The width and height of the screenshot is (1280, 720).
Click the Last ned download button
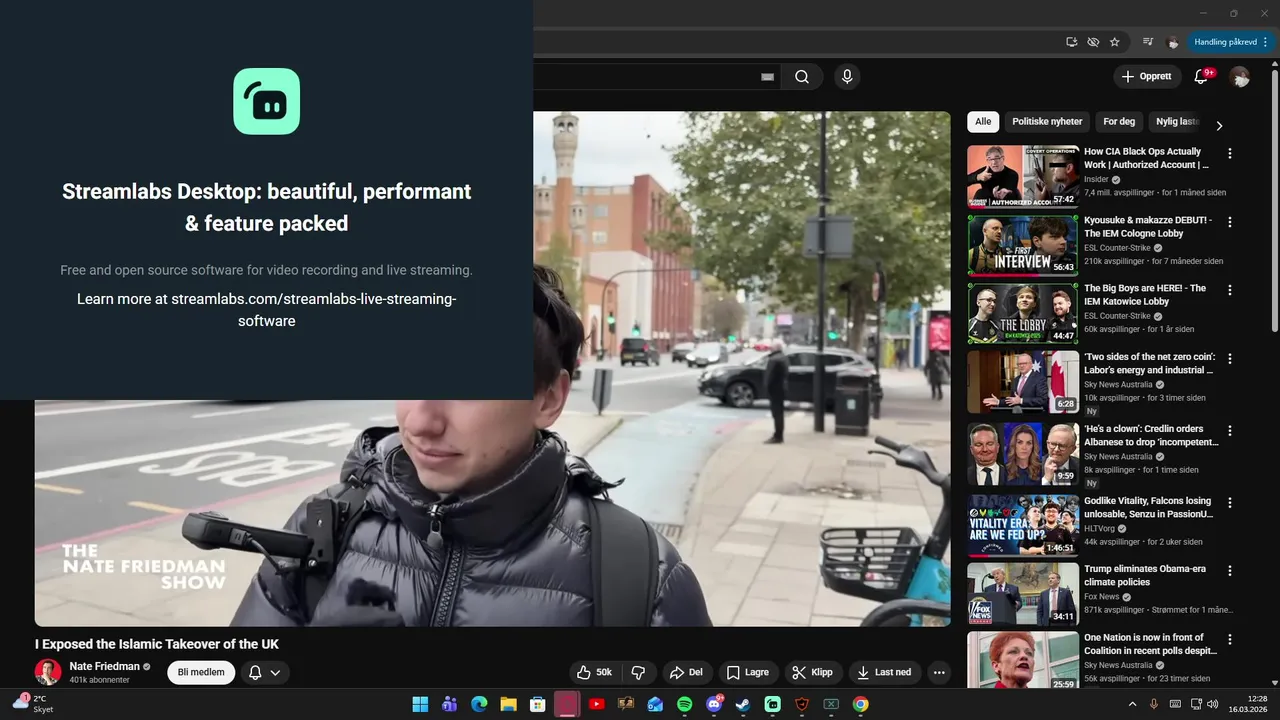(x=884, y=673)
